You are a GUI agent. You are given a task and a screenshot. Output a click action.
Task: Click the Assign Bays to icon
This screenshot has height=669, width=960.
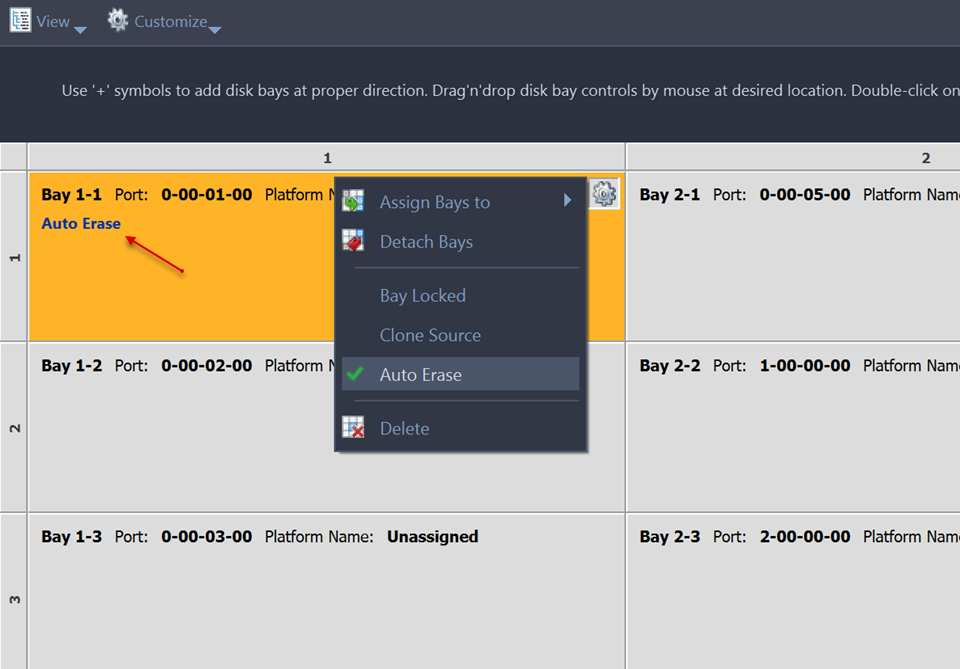[x=353, y=202]
